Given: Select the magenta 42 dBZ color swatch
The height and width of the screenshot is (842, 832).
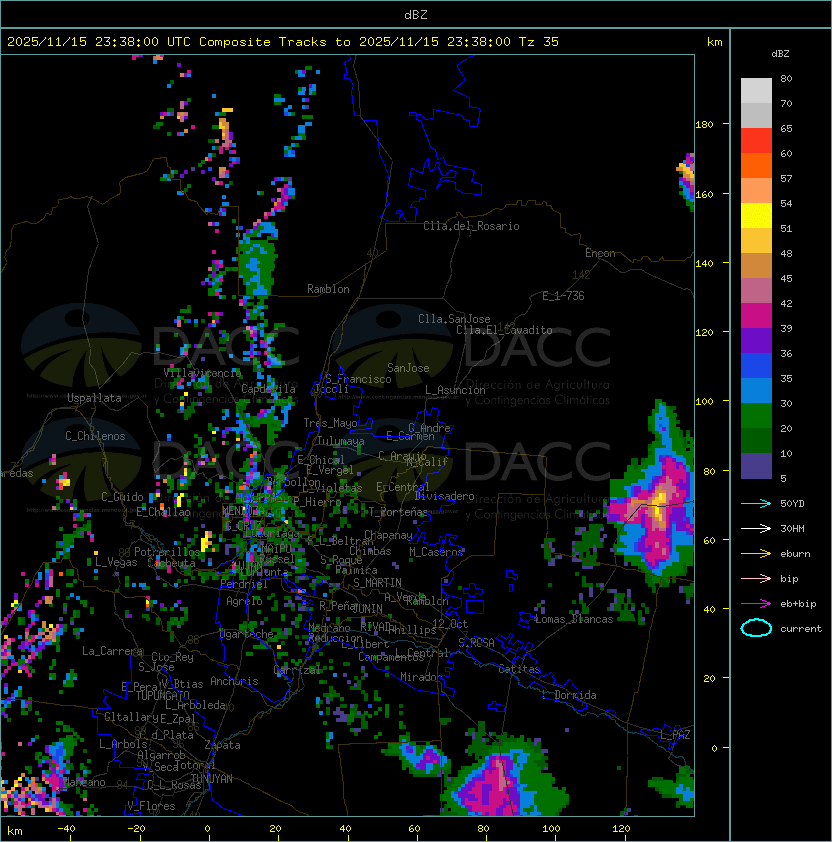Looking at the screenshot, I should pos(756,316).
